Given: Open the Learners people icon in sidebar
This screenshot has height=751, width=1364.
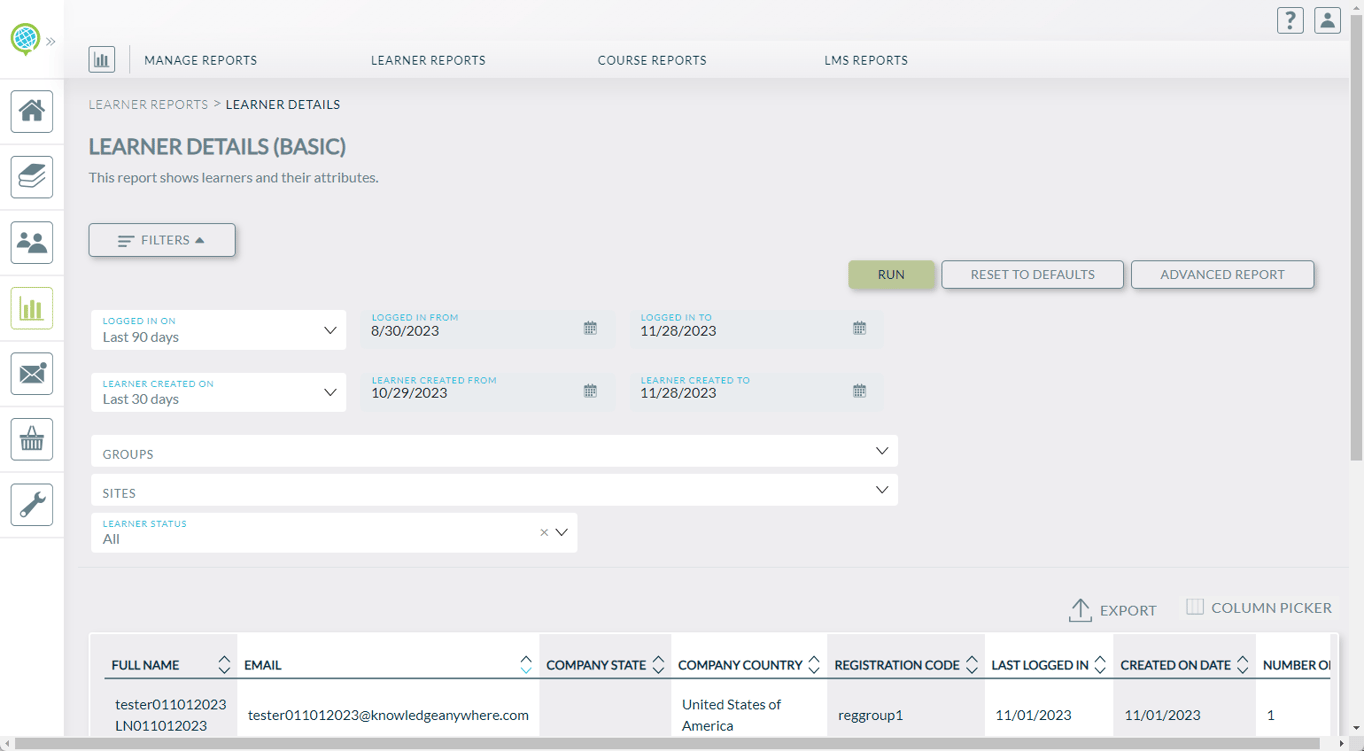Looking at the screenshot, I should click(x=32, y=243).
